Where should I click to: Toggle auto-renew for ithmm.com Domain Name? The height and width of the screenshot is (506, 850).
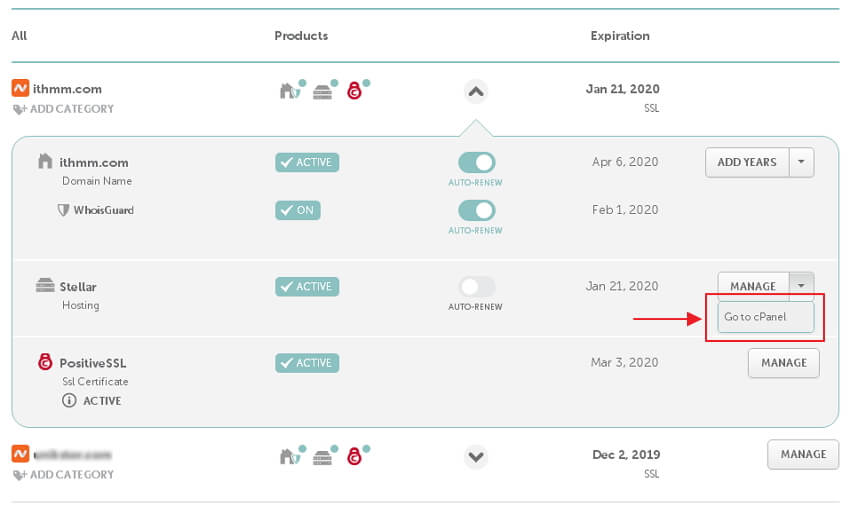(476, 162)
